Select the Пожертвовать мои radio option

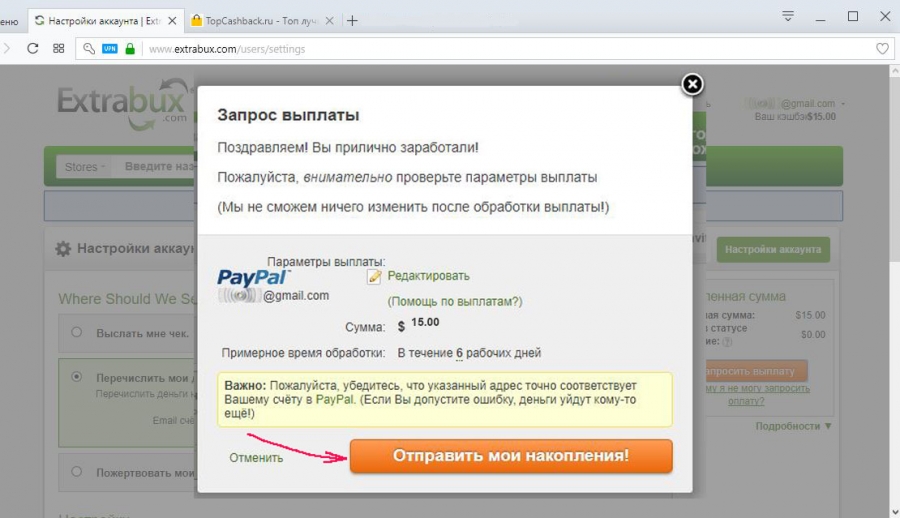coord(76,471)
